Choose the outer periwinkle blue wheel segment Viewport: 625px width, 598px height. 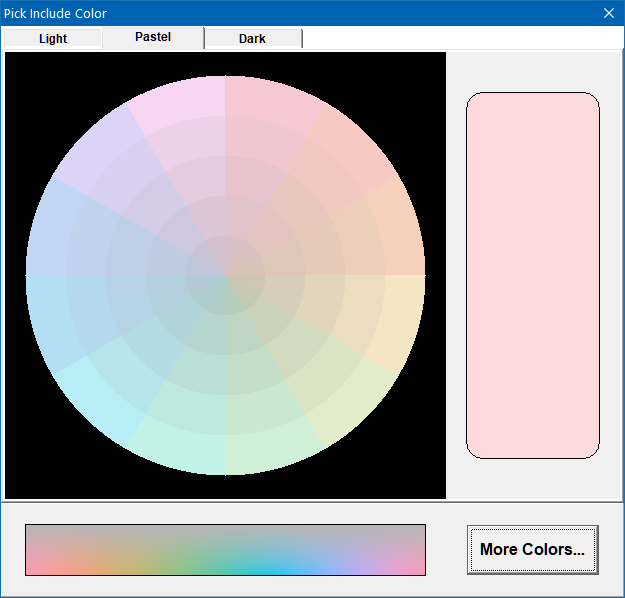[50, 230]
